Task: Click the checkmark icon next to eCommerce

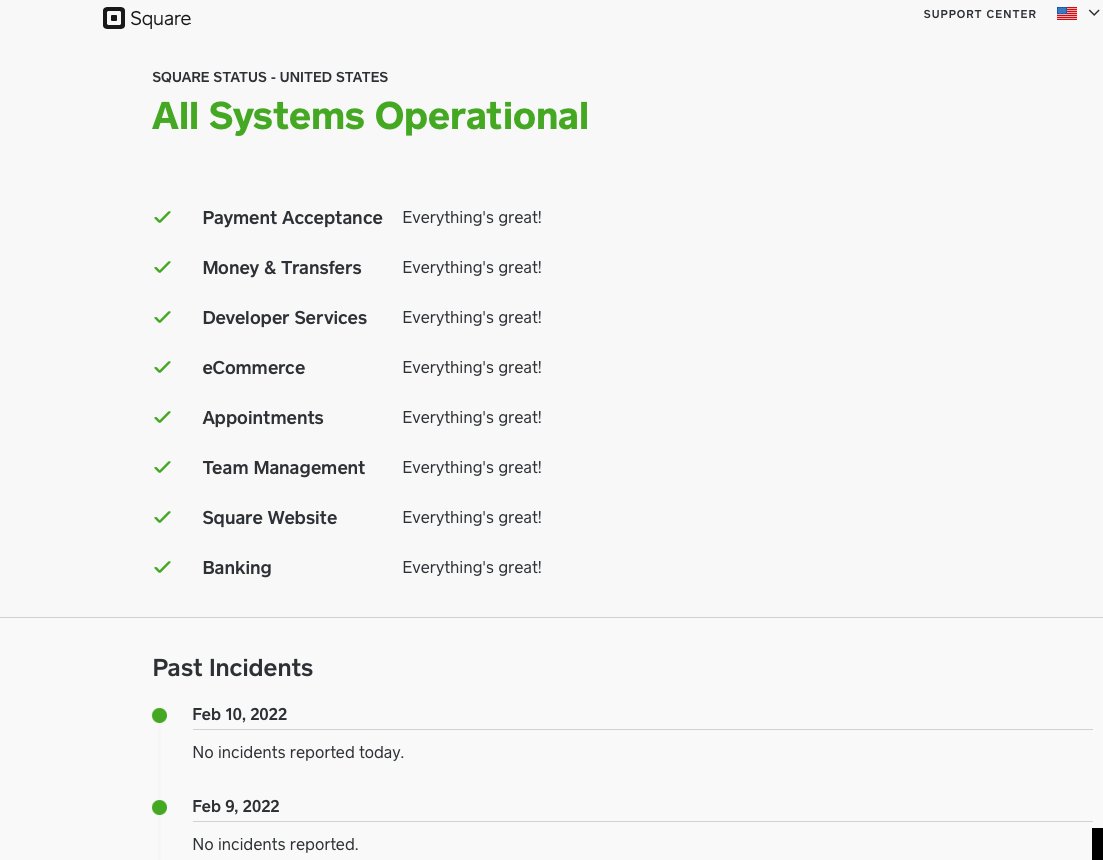Action: click(x=162, y=367)
